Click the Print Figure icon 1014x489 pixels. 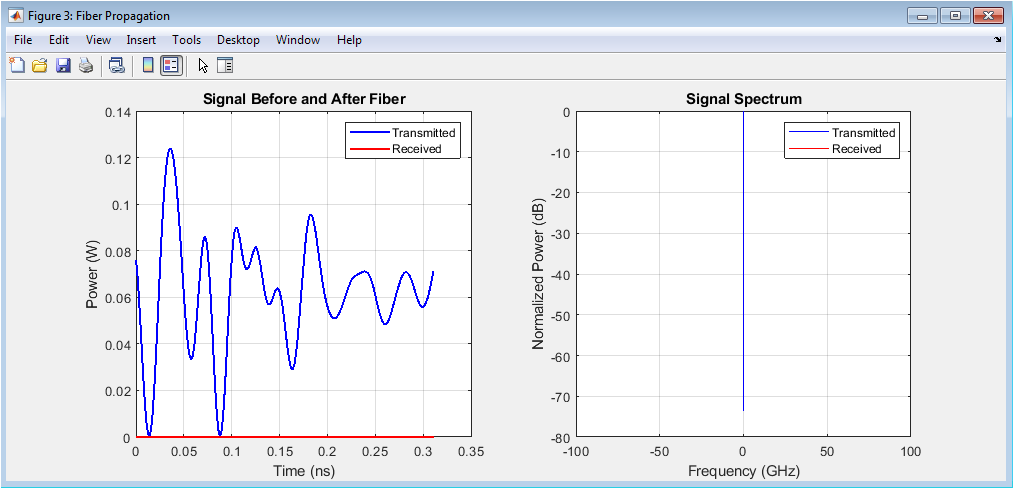coord(86,66)
